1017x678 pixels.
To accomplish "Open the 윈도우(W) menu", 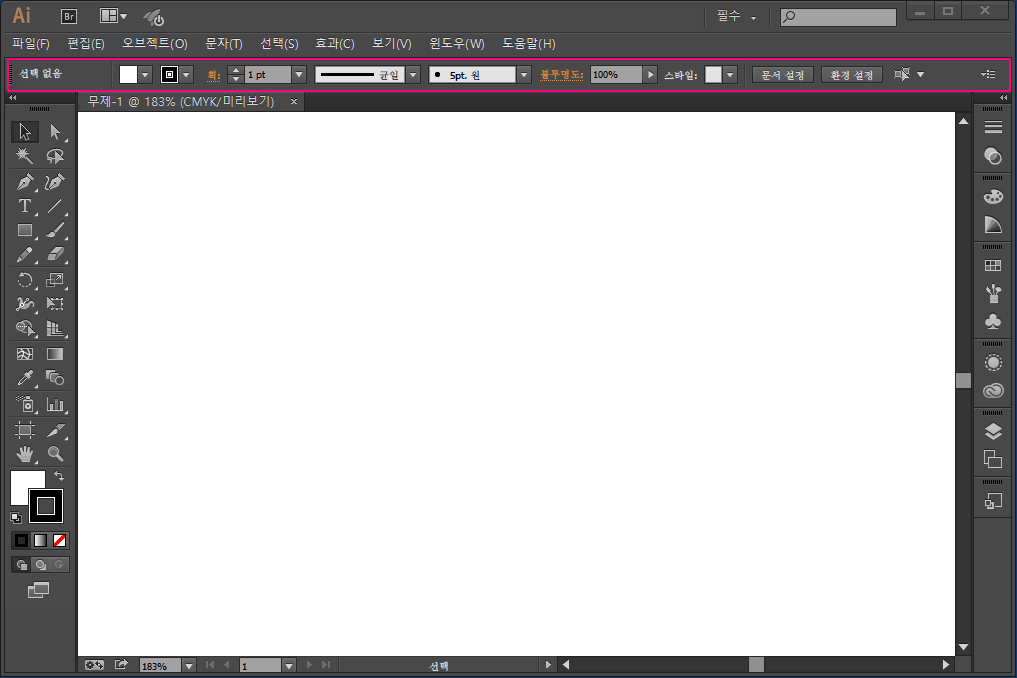I will [456, 44].
